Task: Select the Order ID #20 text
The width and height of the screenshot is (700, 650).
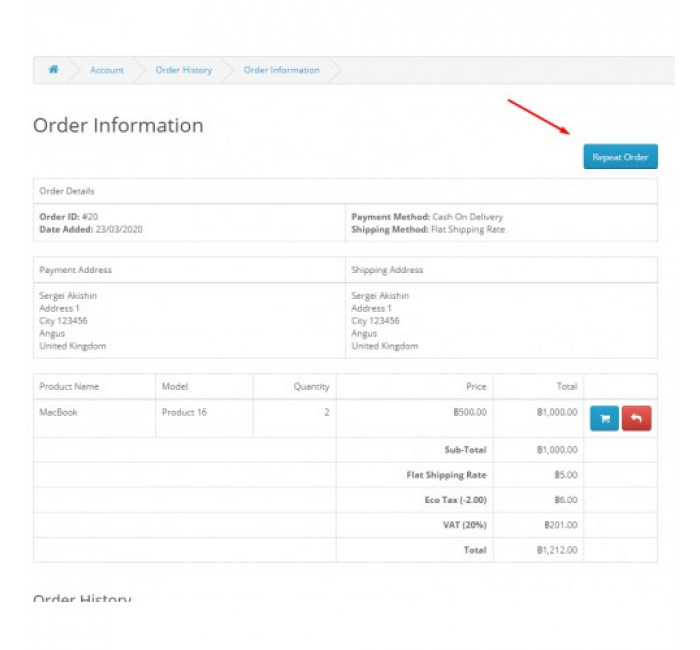Action: (x=69, y=217)
